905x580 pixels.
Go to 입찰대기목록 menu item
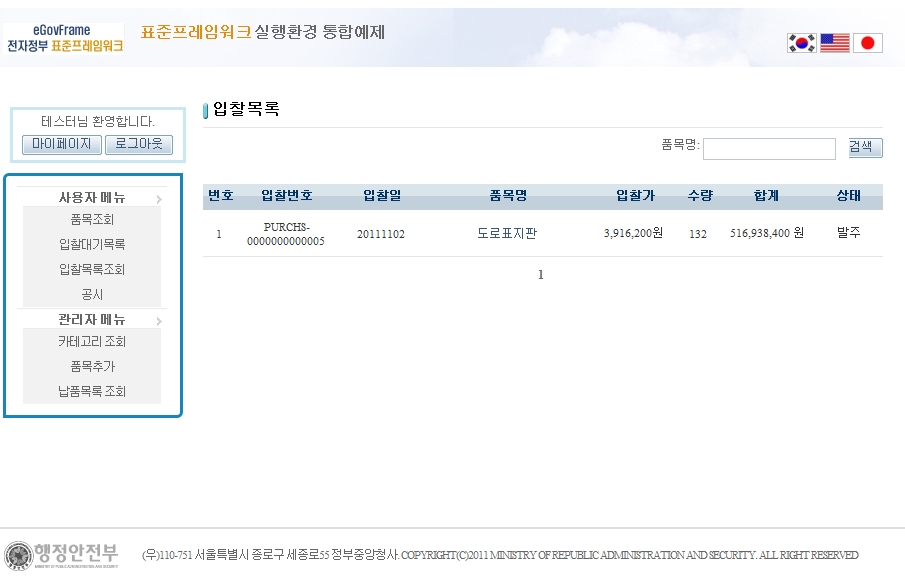point(92,245)
